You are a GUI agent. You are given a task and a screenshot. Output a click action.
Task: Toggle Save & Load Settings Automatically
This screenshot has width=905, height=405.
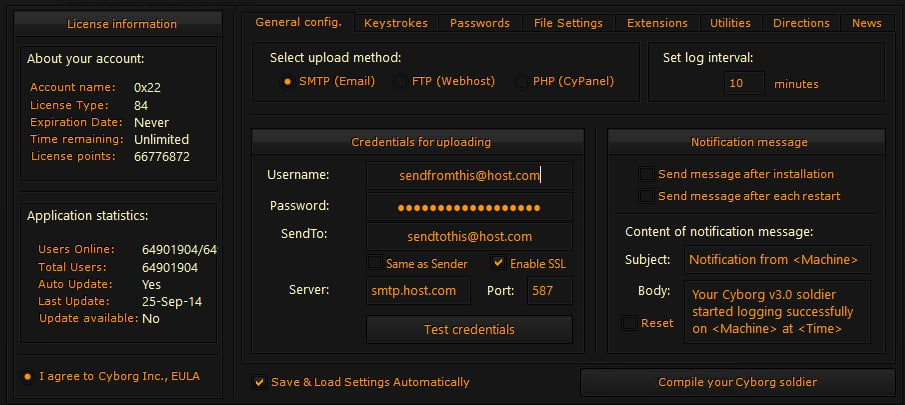point(260,382)
